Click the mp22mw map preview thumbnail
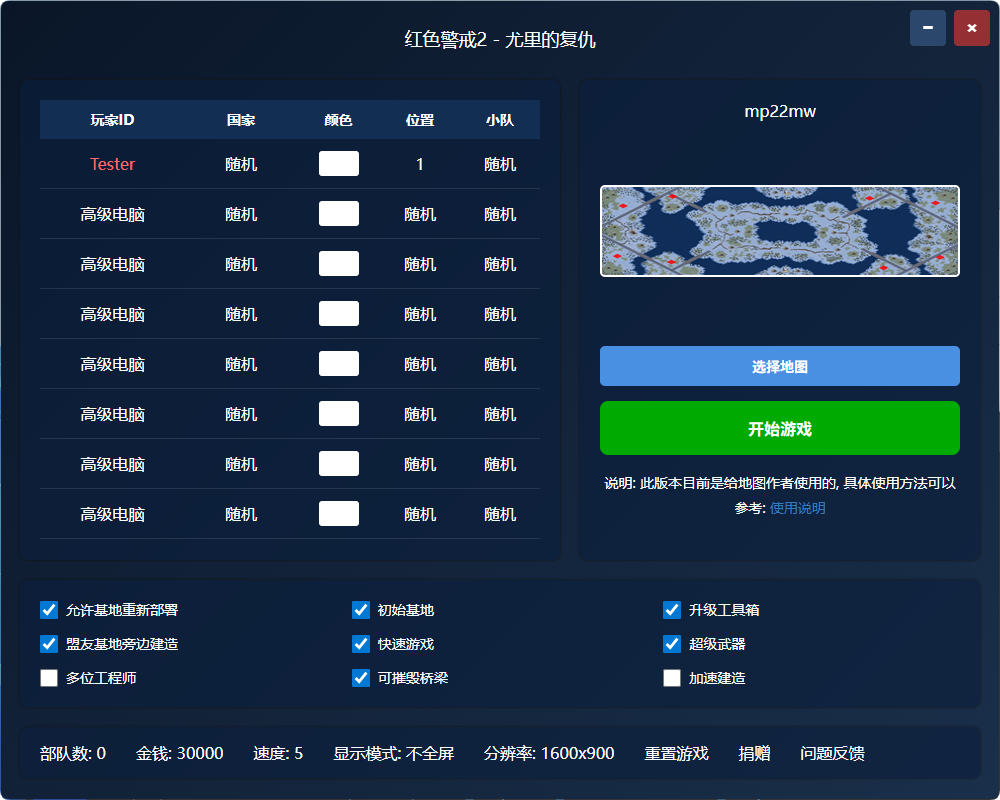The height and width of the screenshot is (800, 1000). (779, 231)
